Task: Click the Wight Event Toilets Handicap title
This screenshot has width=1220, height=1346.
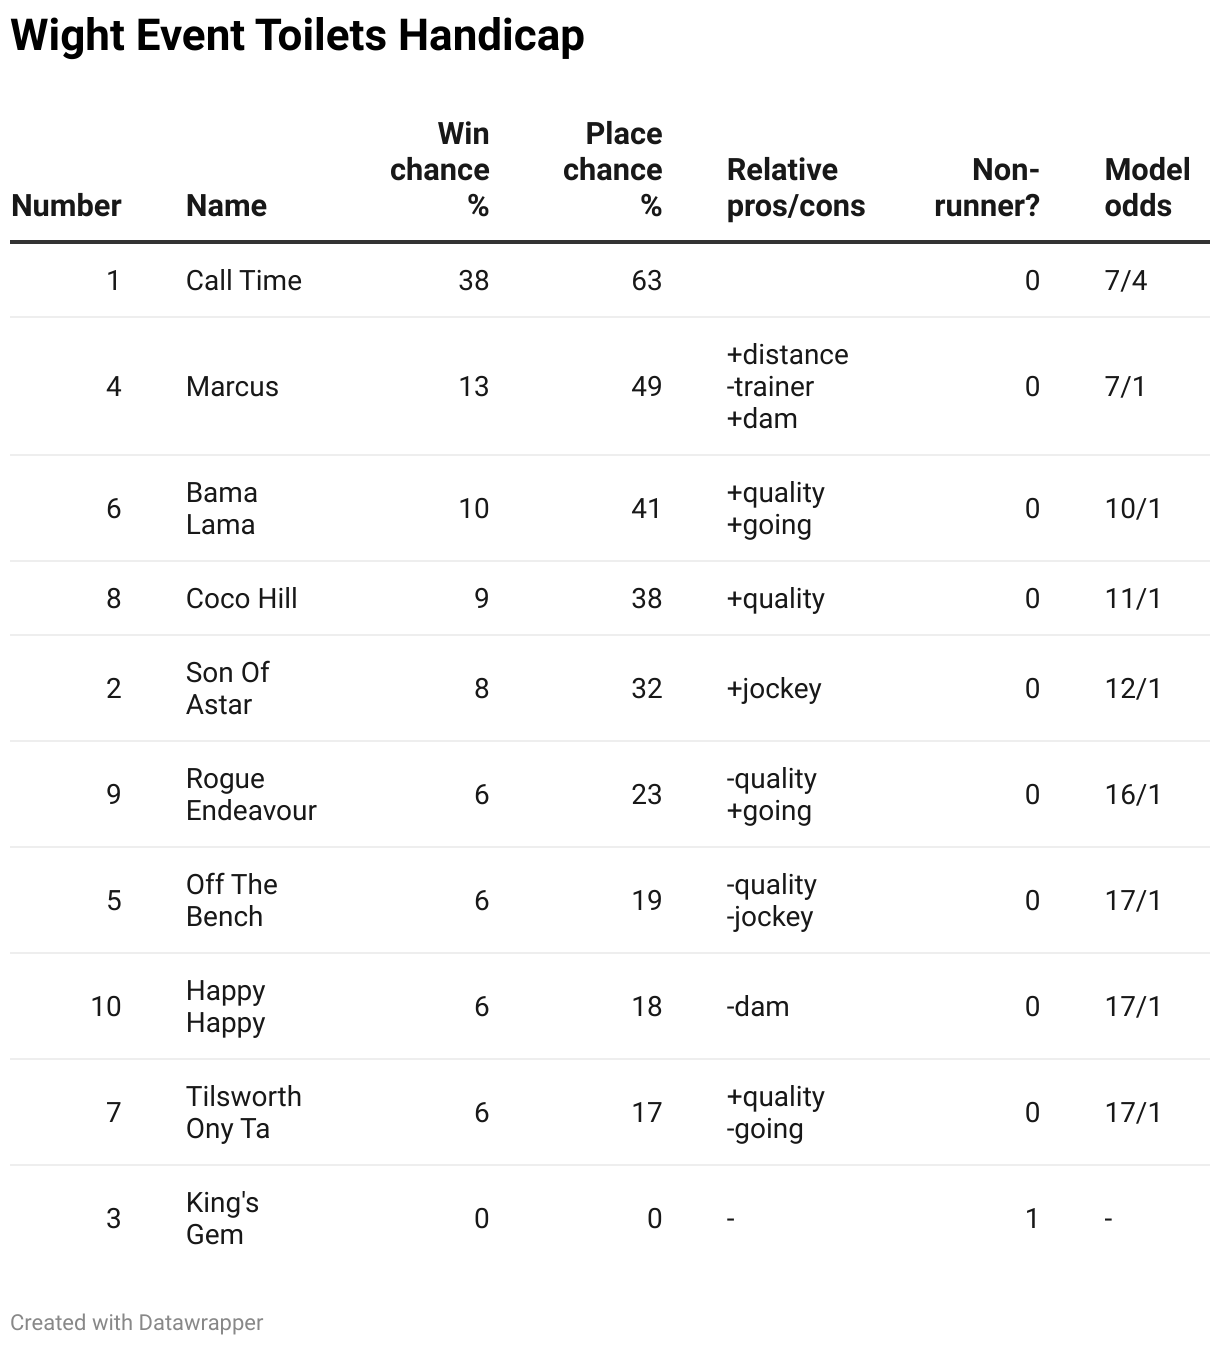Action: coord(298,36)
